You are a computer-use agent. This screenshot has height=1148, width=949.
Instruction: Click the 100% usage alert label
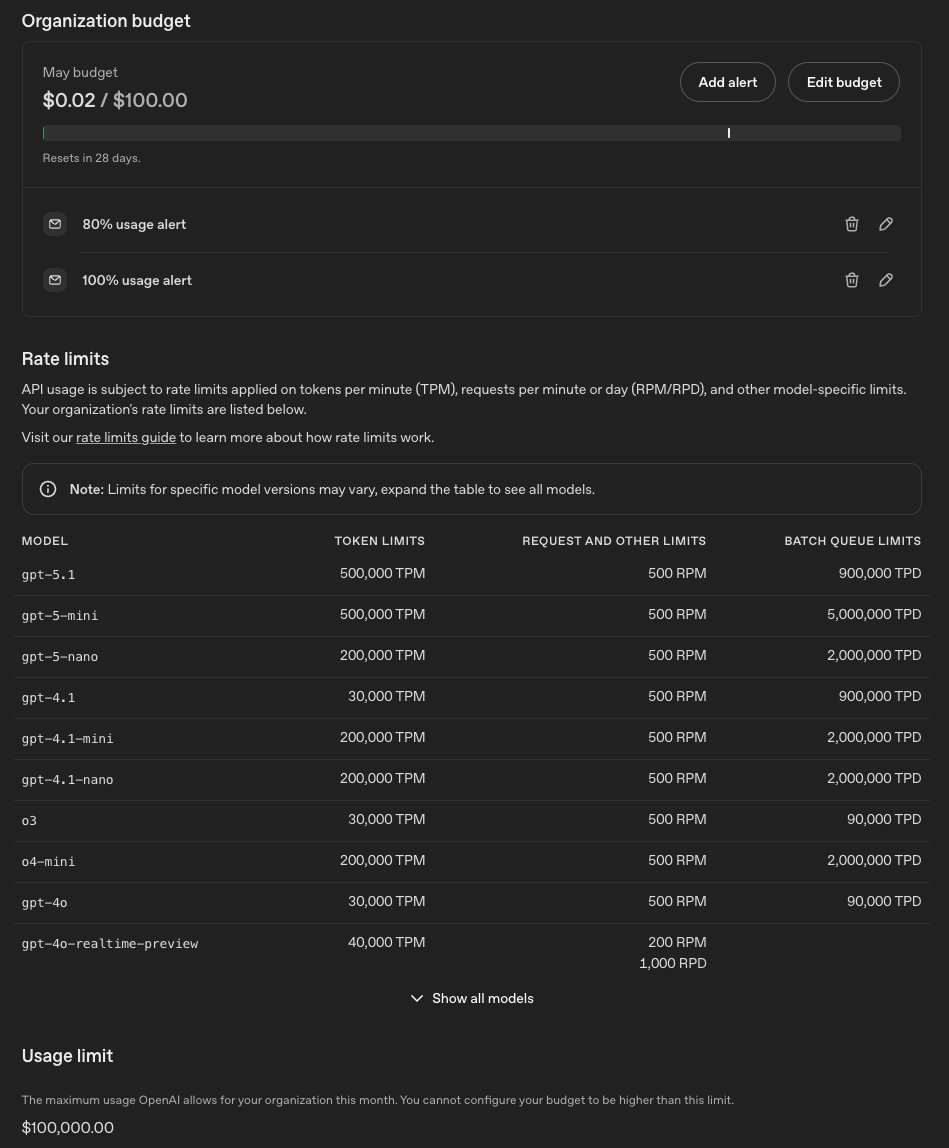pyautogui.click(x=137, y=280)
